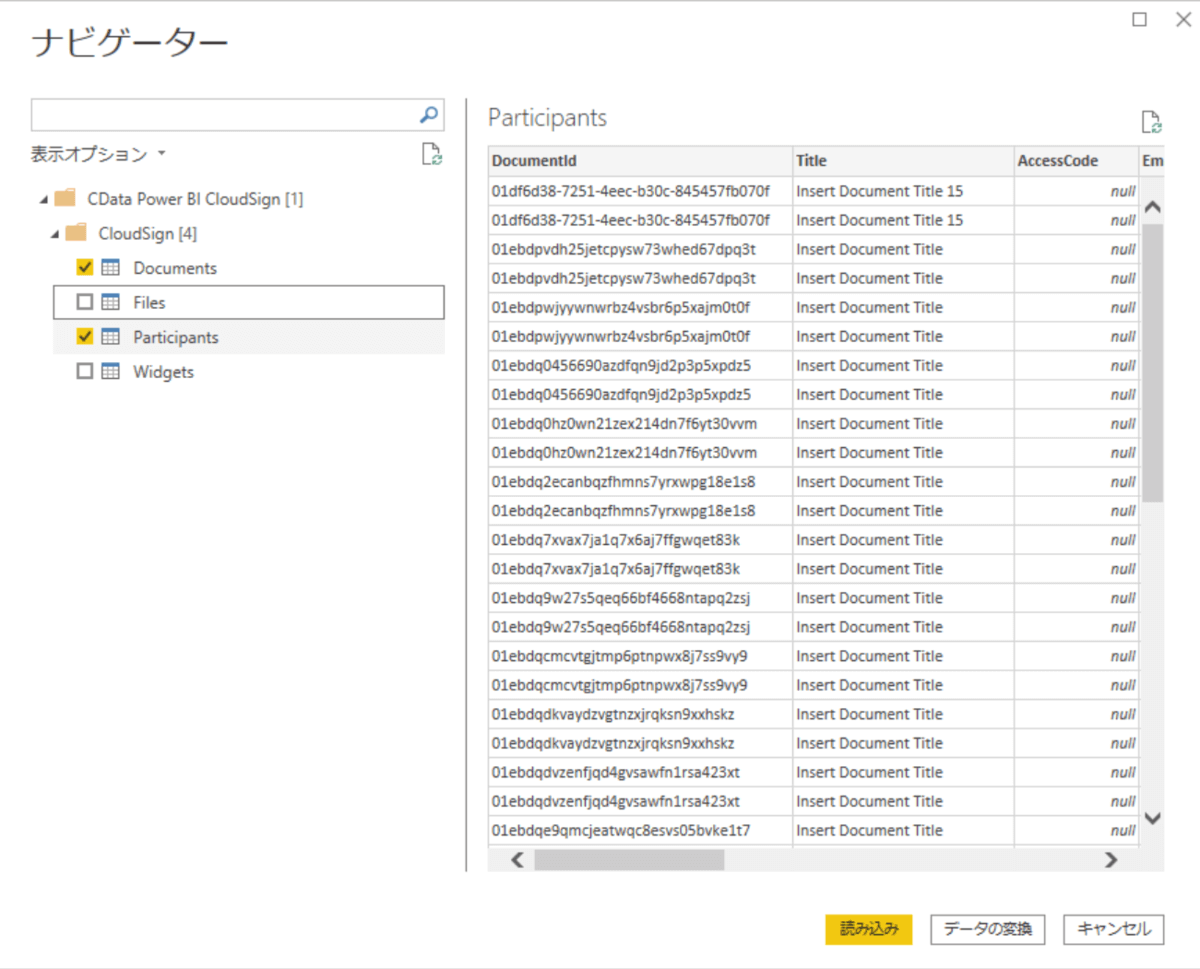Select the Participants tree item
Viewport: 1200px width, 969px height.
(176, 338)
